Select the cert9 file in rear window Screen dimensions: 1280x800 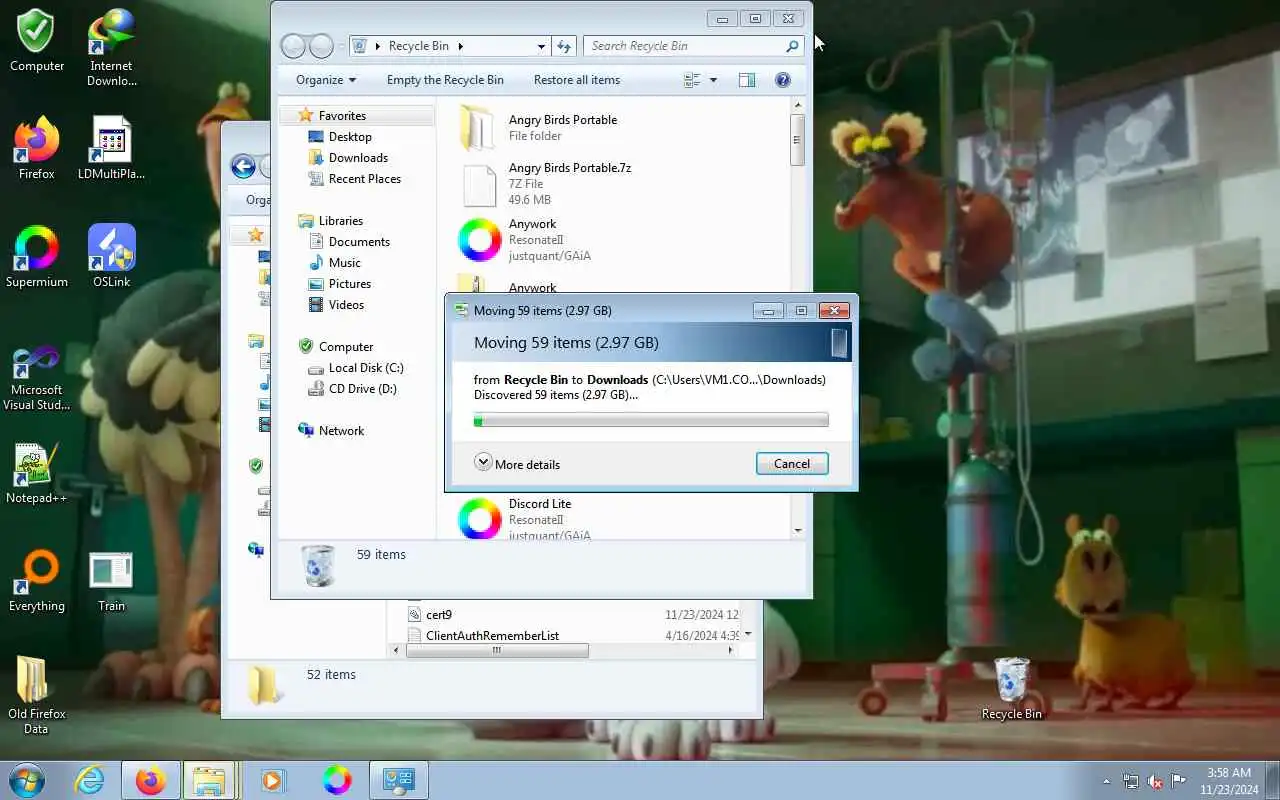[439, 615]
